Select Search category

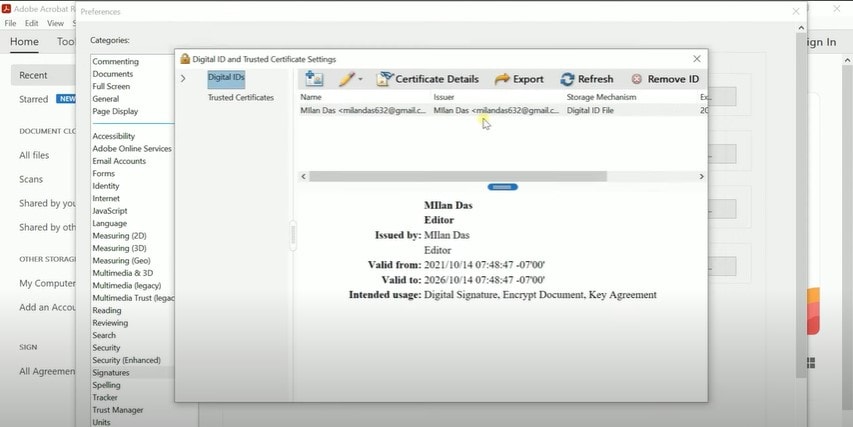point(104,336)
